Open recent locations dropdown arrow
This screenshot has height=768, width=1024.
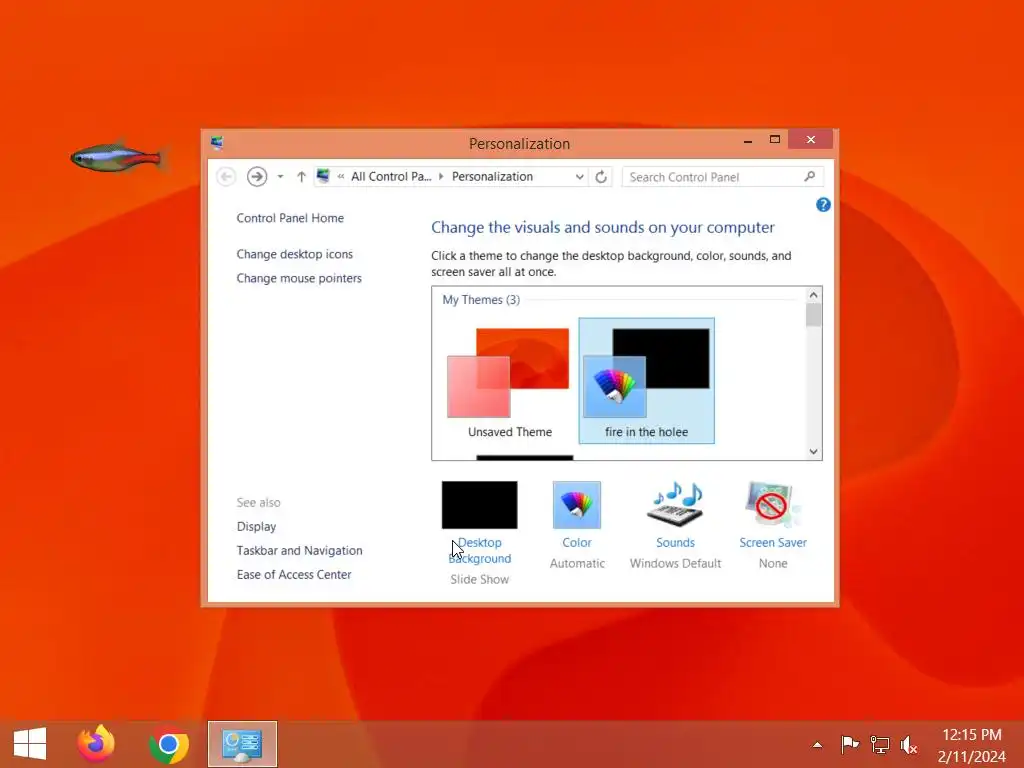click(x=280, y=176)
